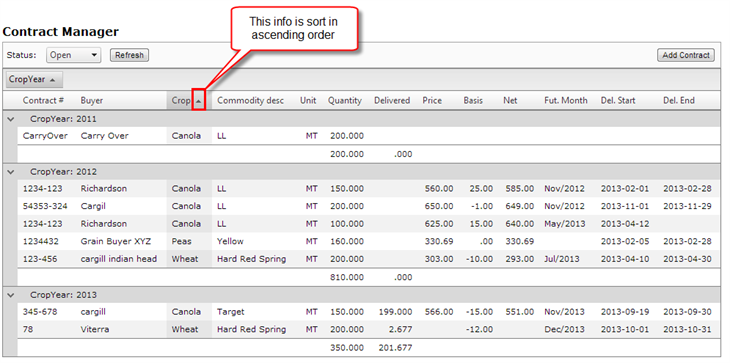Image resolution: width=730 pixels, height=363 pixels.
Task: Click the 585.00 net value cell
Action: (x=520, y=188)
